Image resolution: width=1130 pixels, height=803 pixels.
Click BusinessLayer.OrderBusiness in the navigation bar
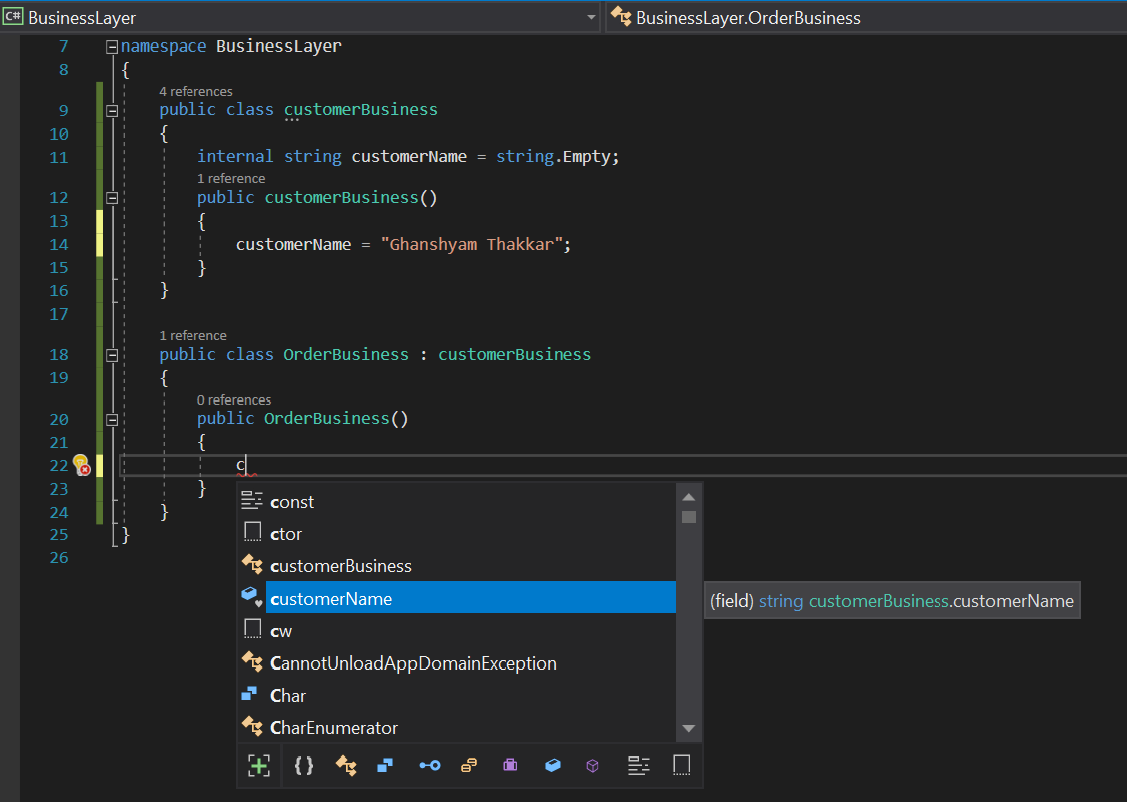(746, 17)
